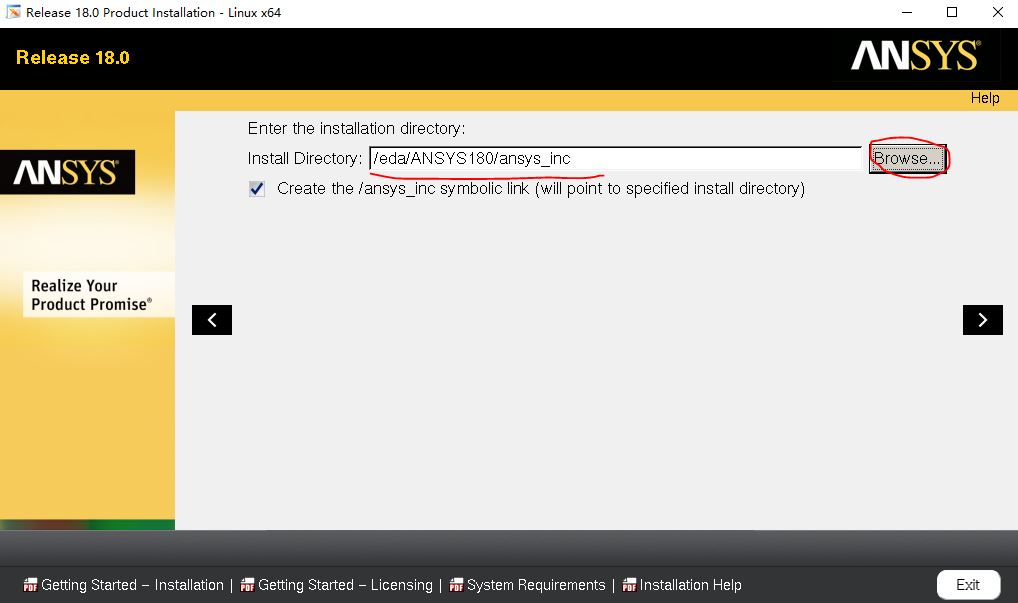Open Getting Started – Installation PDF link

tap(132, 585)
